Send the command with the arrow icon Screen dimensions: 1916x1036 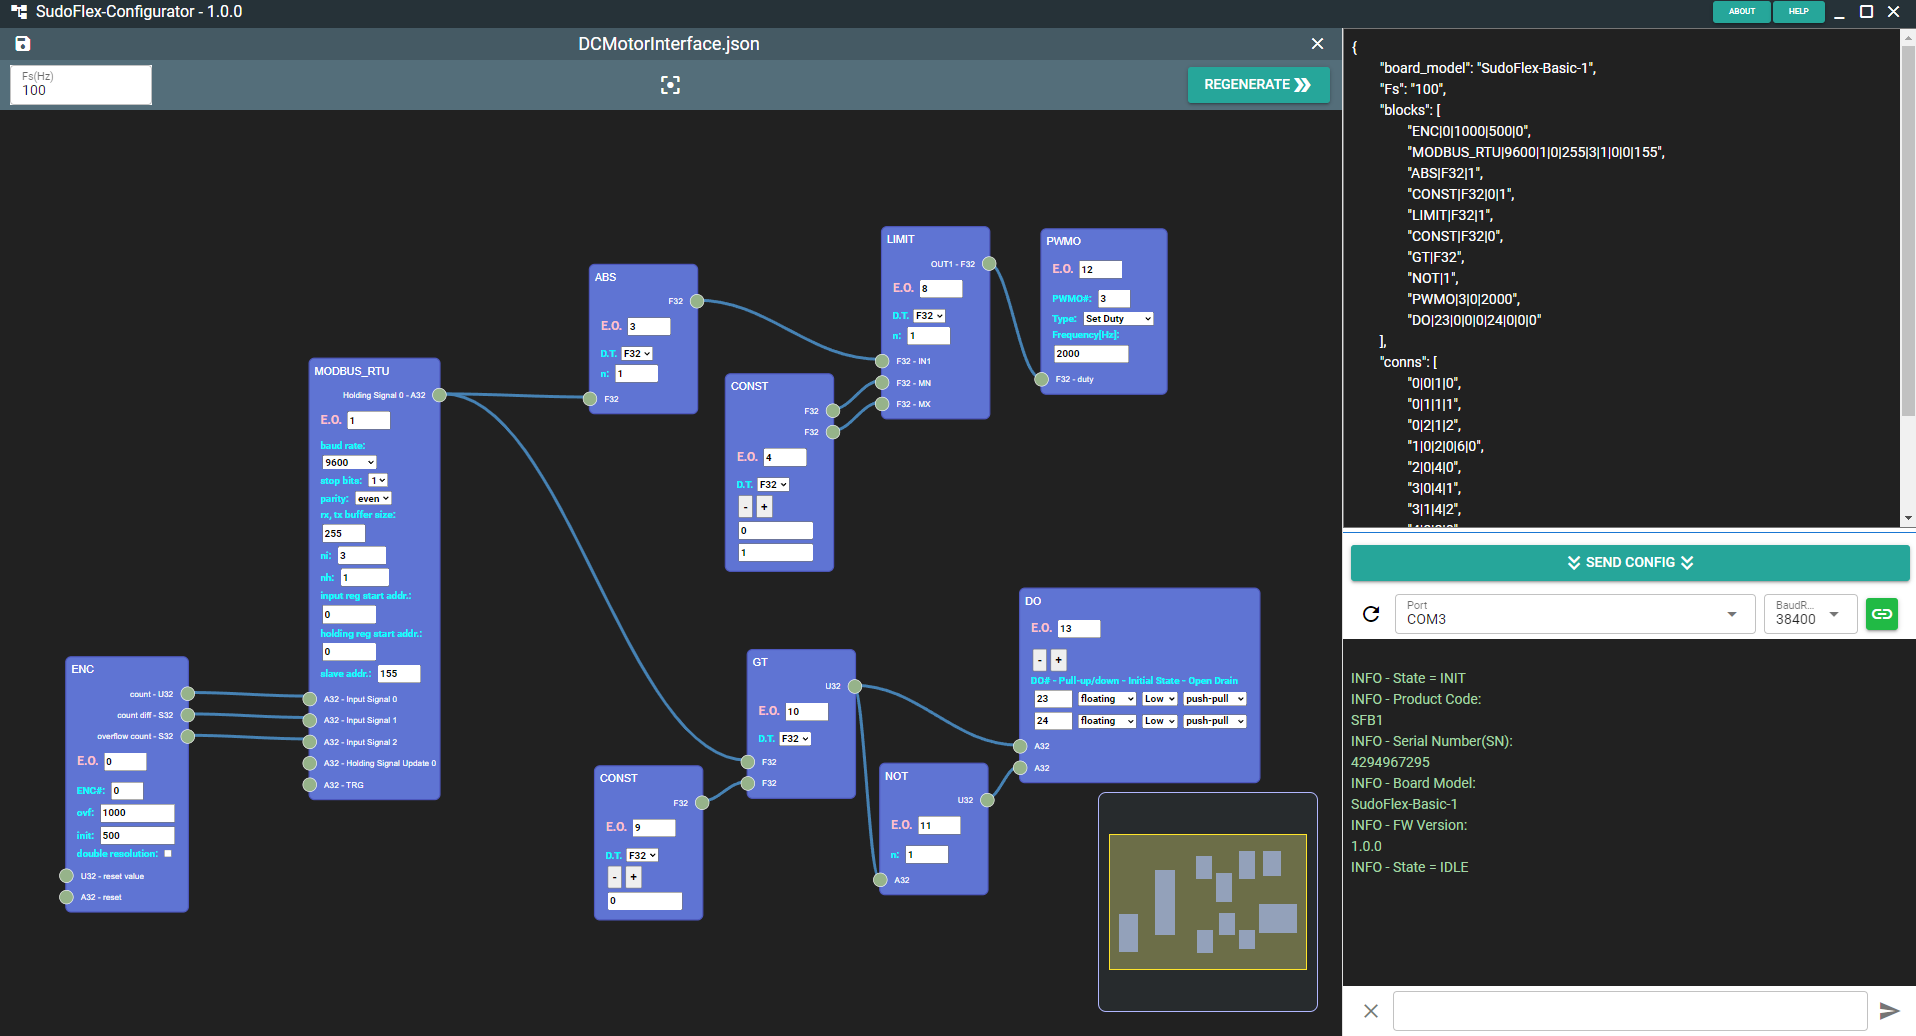pos(1889,1011)
